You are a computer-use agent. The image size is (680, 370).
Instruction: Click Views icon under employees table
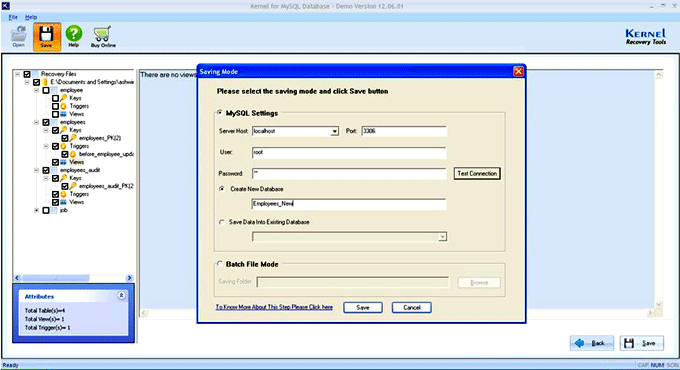64,162
